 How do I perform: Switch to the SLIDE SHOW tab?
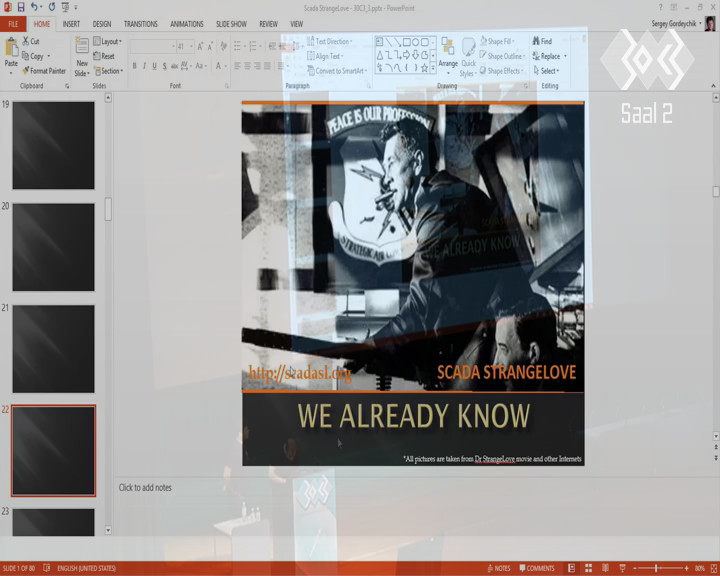231,24
